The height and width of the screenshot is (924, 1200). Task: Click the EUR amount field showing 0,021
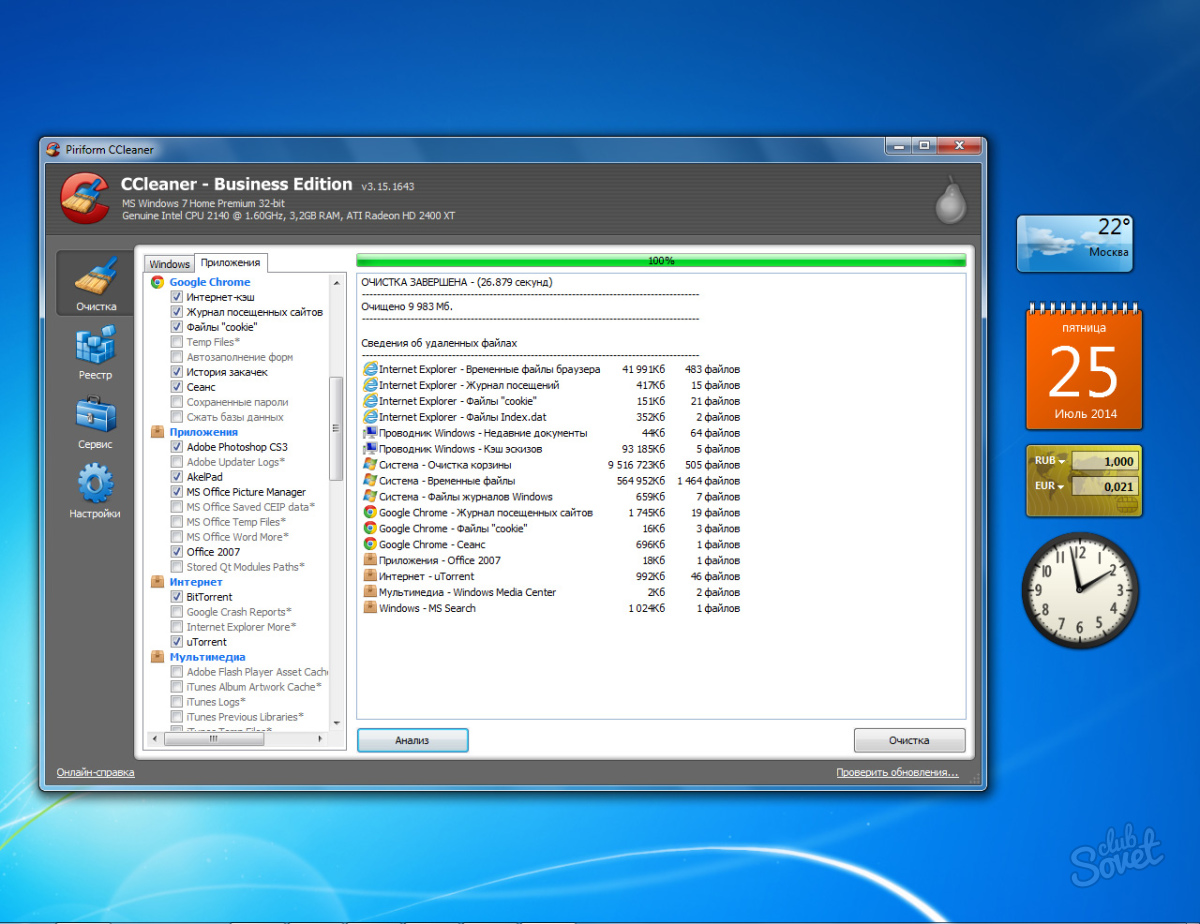click(1104, 486)
